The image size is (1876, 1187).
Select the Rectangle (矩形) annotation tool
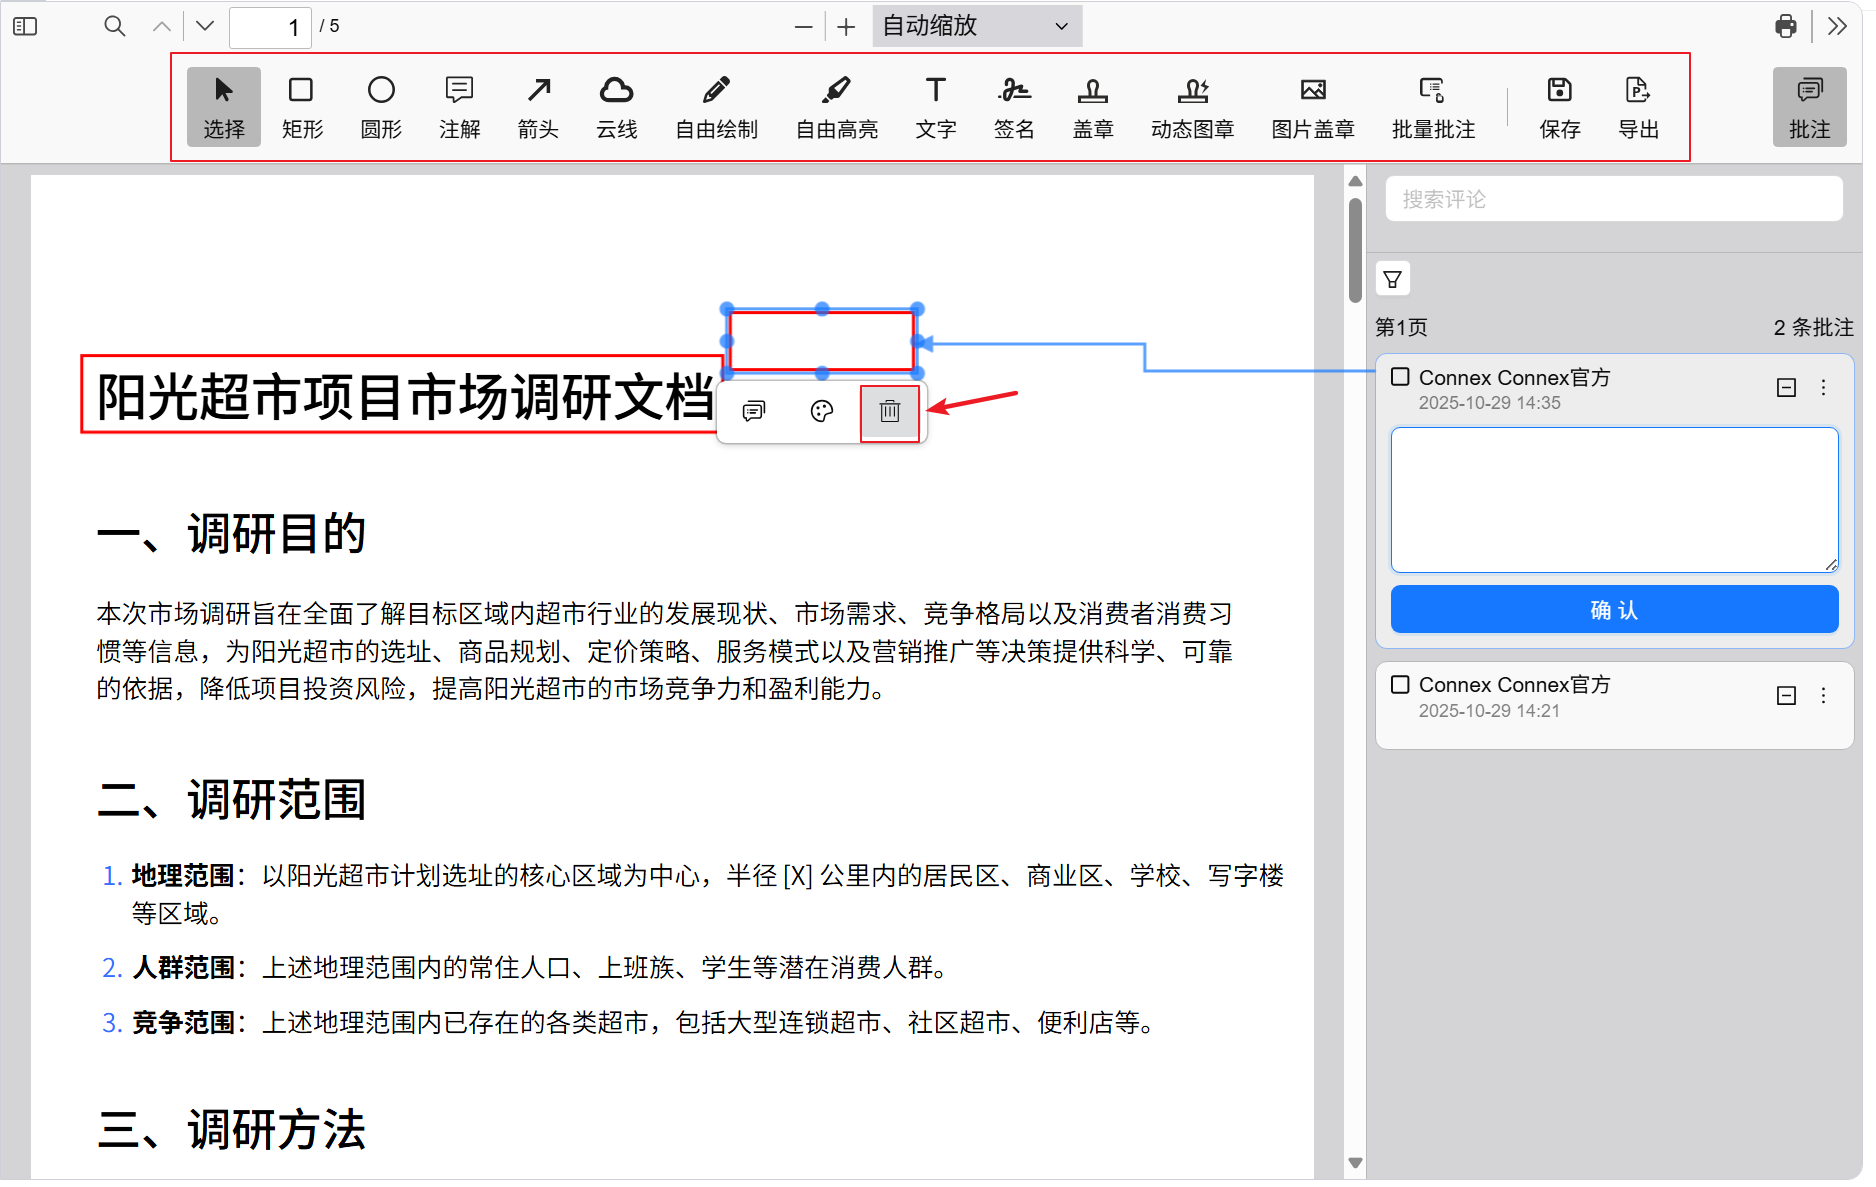point(301,107)
